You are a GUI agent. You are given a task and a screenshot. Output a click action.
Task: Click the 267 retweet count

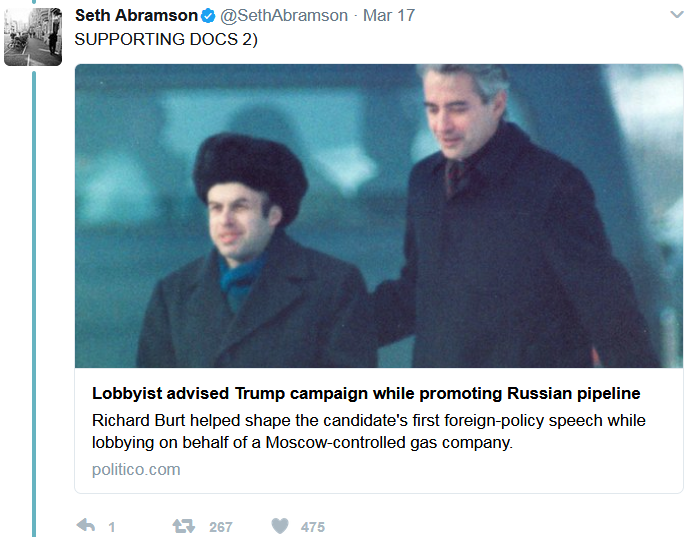220,527
